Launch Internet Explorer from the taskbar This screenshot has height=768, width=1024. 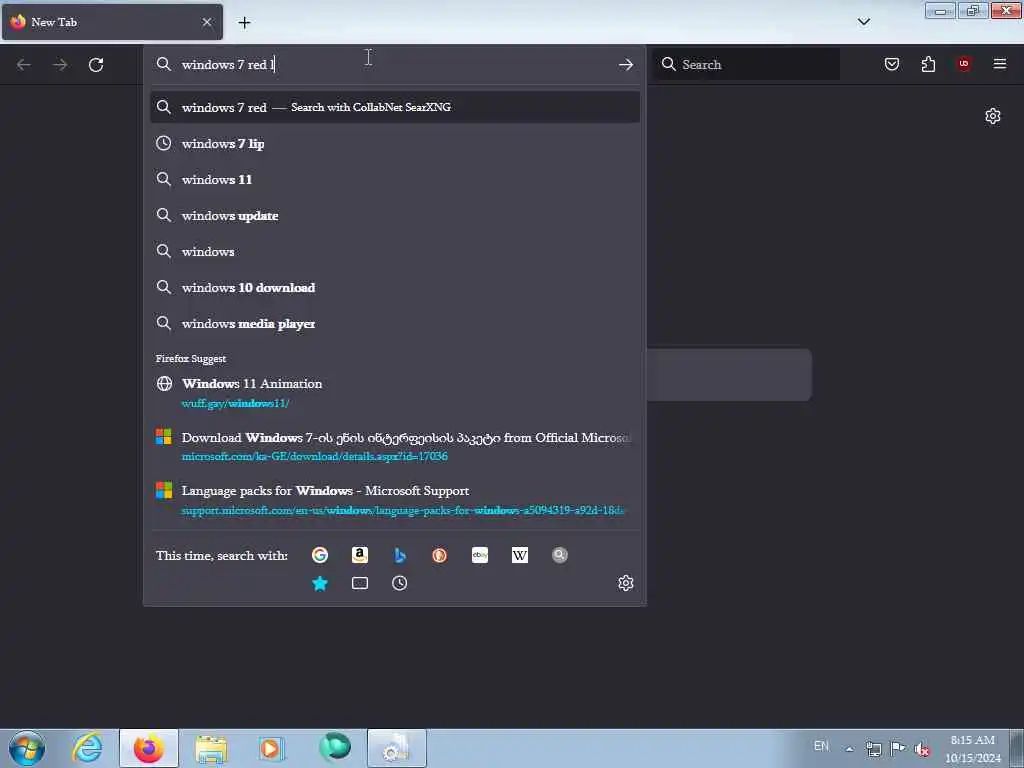[88, 748]
